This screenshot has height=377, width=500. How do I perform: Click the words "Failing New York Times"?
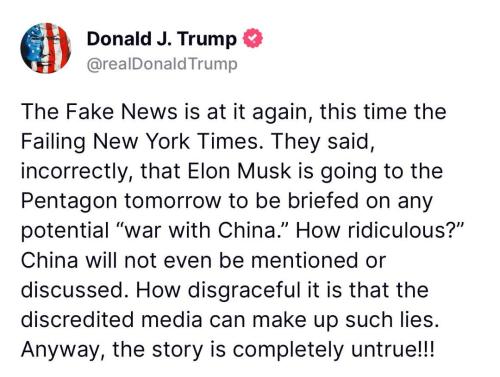coord(140,141)
